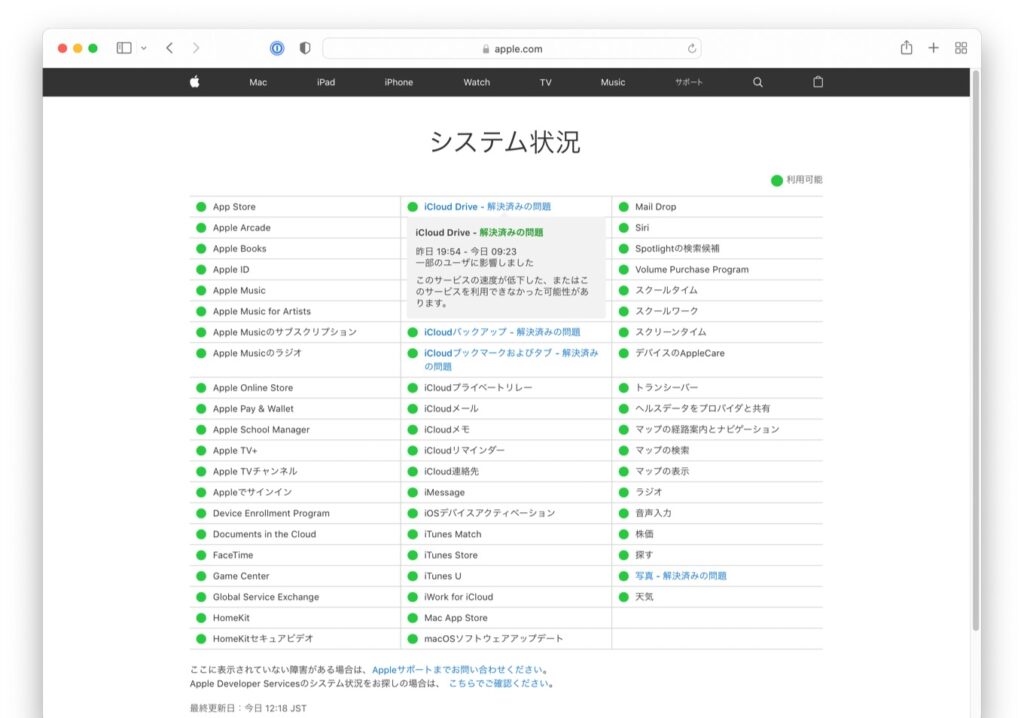Screen dimensions: 1024x718
Task: Click the Apple Books row text
Action: click(240, 248)
